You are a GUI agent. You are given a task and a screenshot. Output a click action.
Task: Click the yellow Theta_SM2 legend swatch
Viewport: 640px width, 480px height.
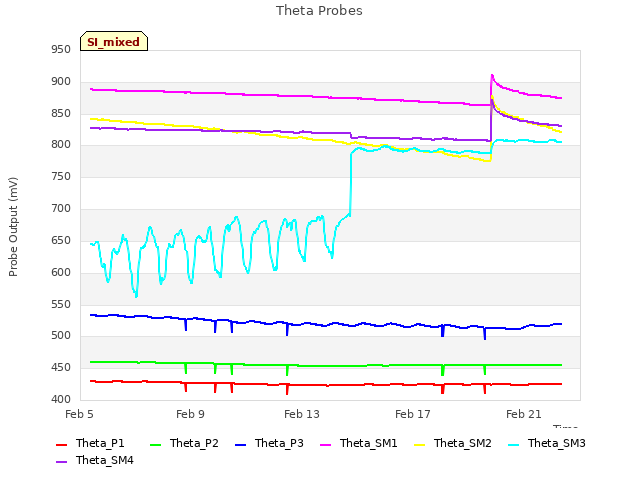click(420, 444)
